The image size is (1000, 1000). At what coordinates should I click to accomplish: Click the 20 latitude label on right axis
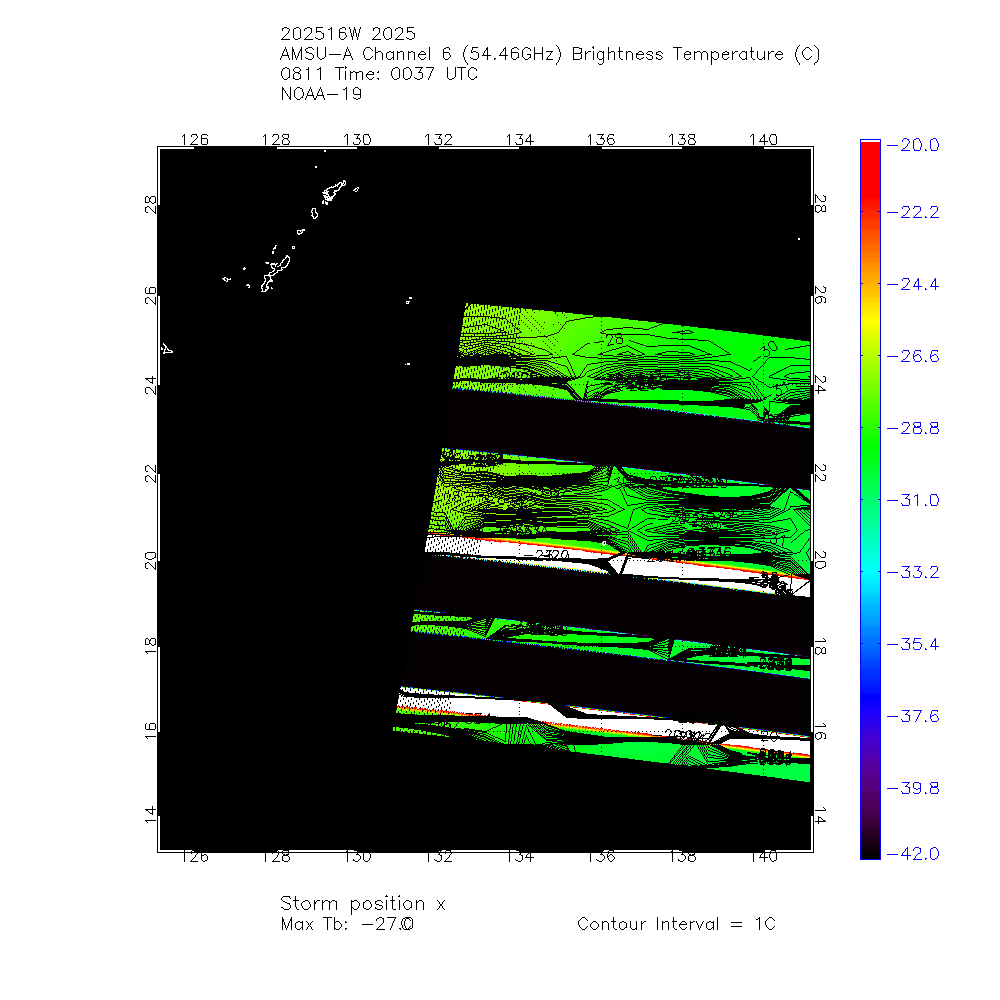(821, 561)
